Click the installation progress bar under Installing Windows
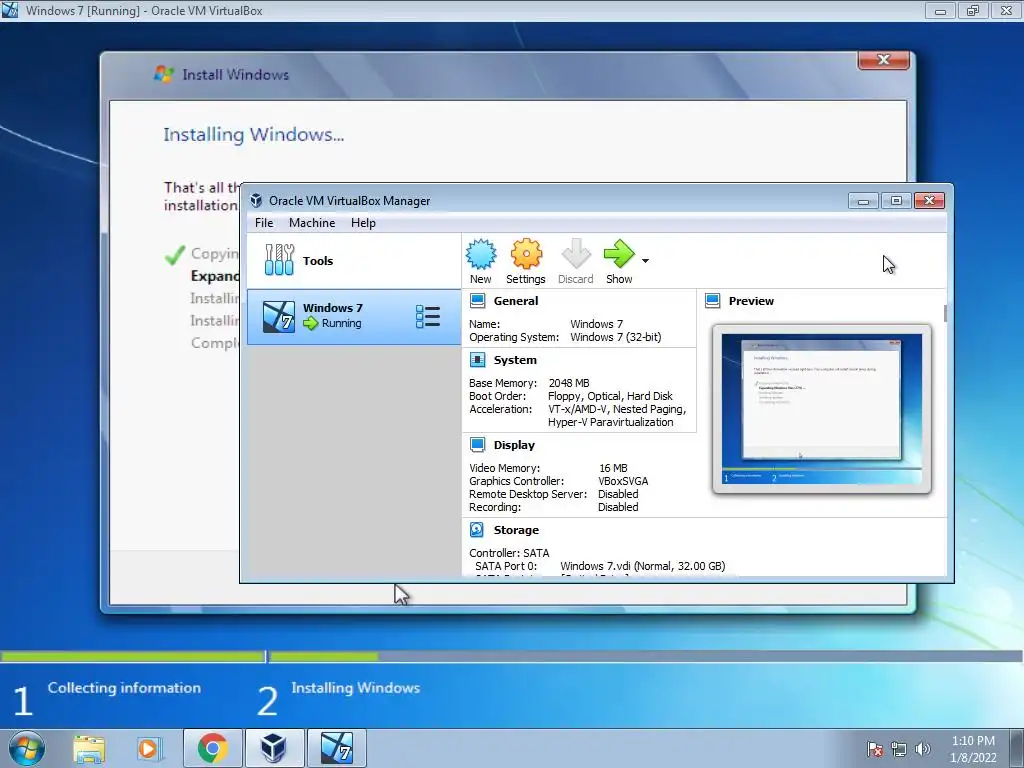This screenshot has height=768, width=1024. click(646, 656)
